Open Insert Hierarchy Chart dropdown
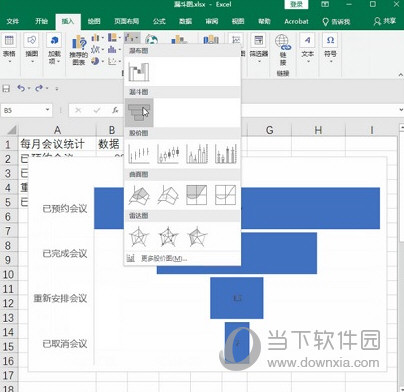404x392 pixels. (x=114, y=38)
